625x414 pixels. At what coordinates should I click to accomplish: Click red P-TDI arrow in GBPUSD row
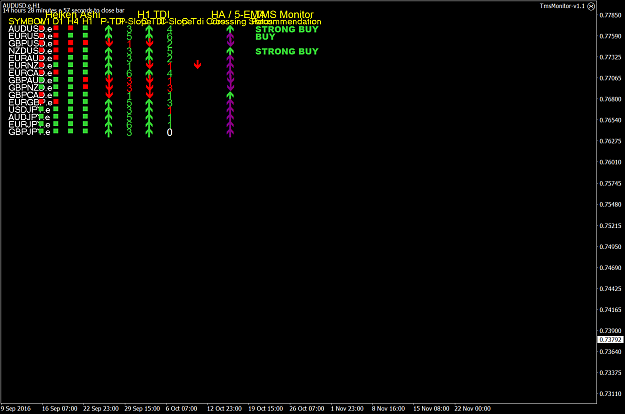pyautogui.click(x=108, y=43)
